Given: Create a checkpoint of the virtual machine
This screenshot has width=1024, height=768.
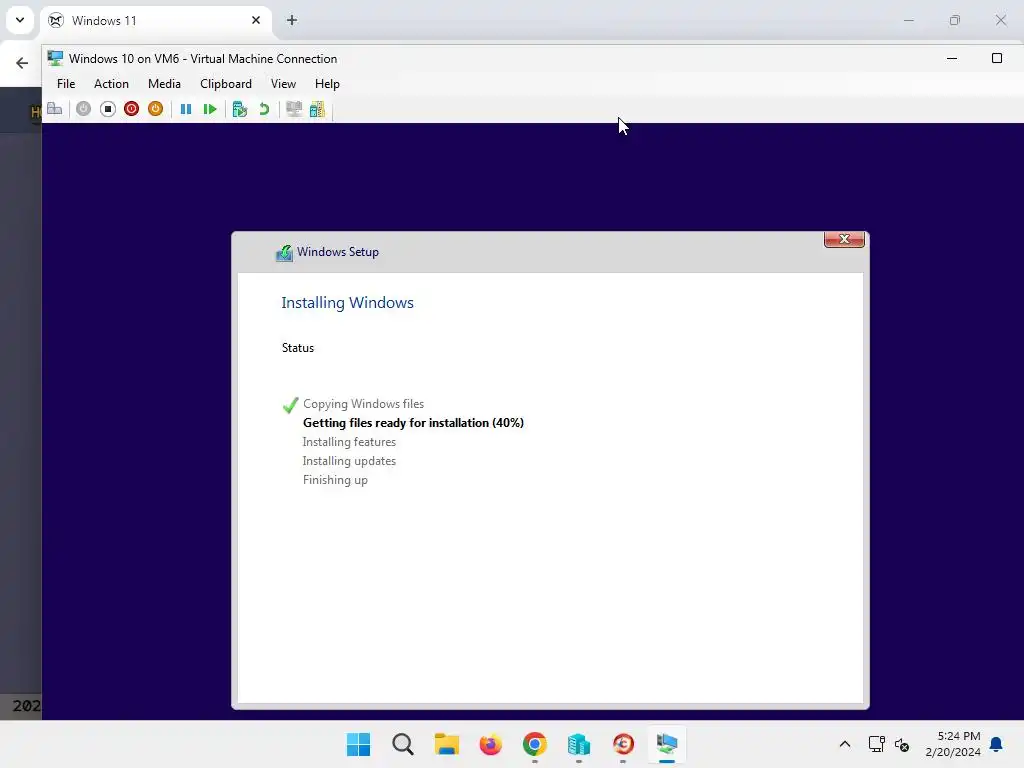Looking at the screenshot, I should click(x=240, y=109).
